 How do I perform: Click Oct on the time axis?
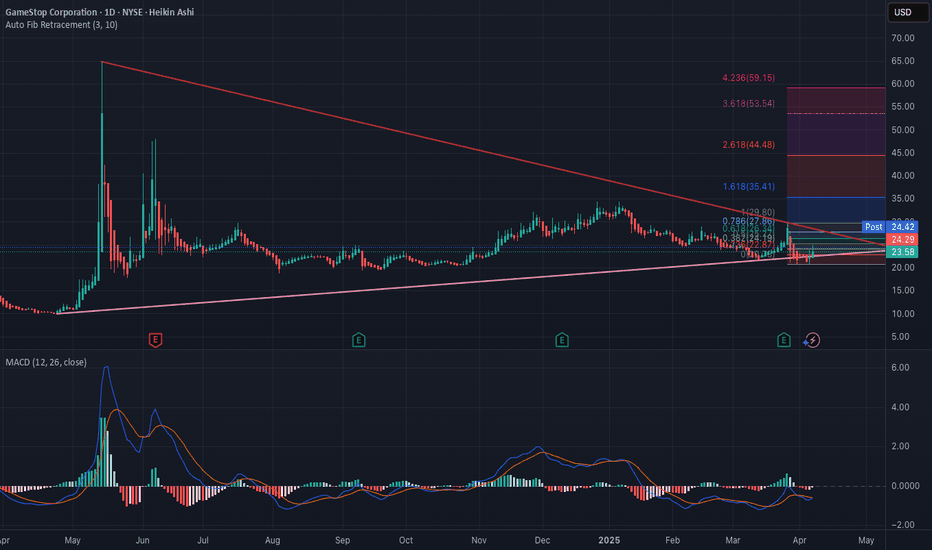coord(406,540)
